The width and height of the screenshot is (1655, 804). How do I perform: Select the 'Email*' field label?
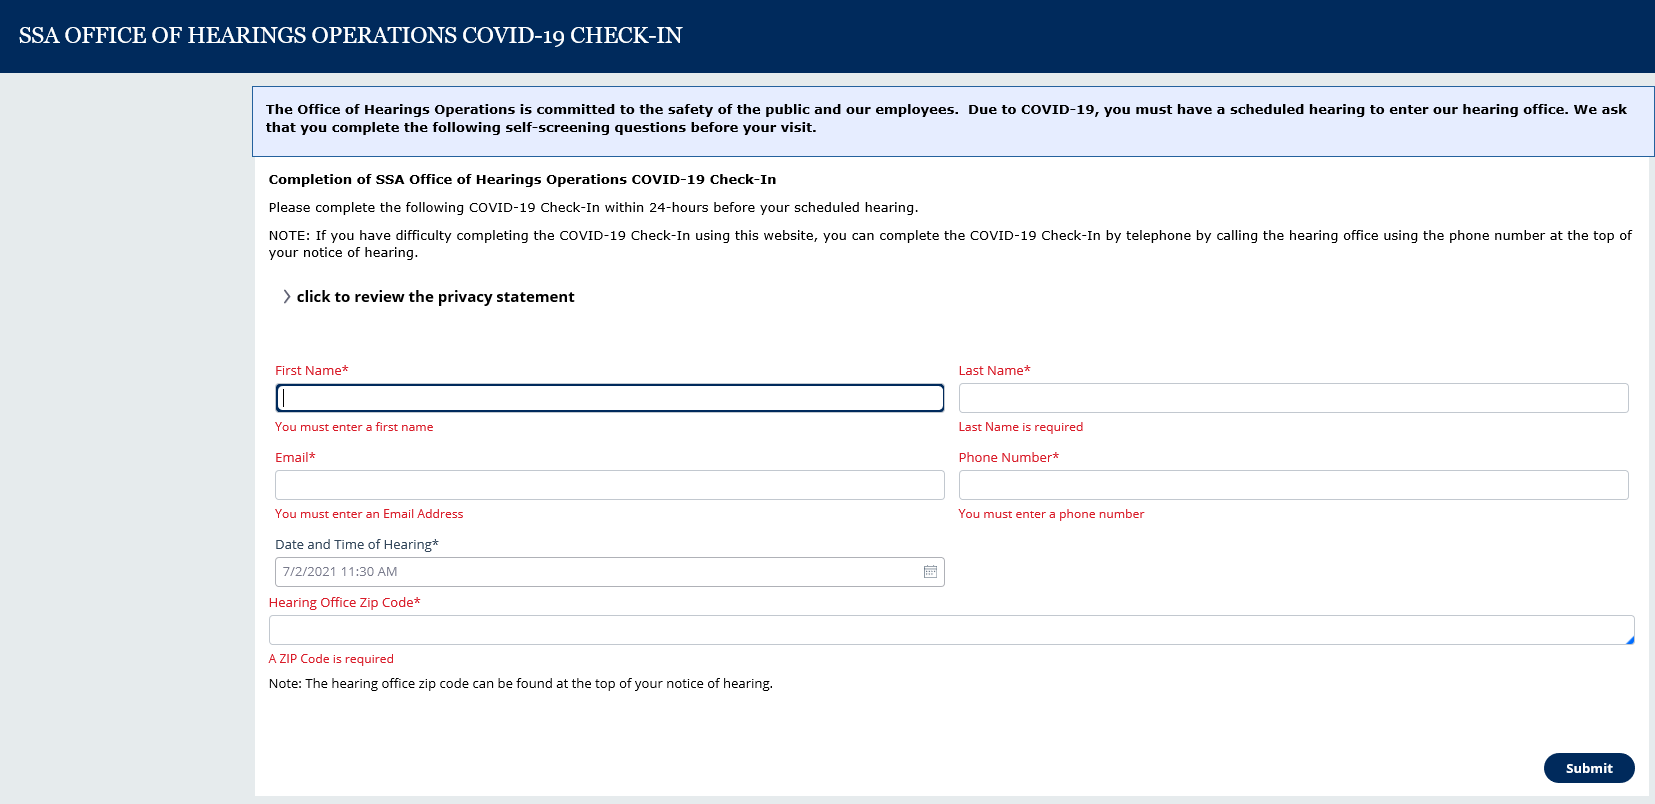(x=295, y=458)
